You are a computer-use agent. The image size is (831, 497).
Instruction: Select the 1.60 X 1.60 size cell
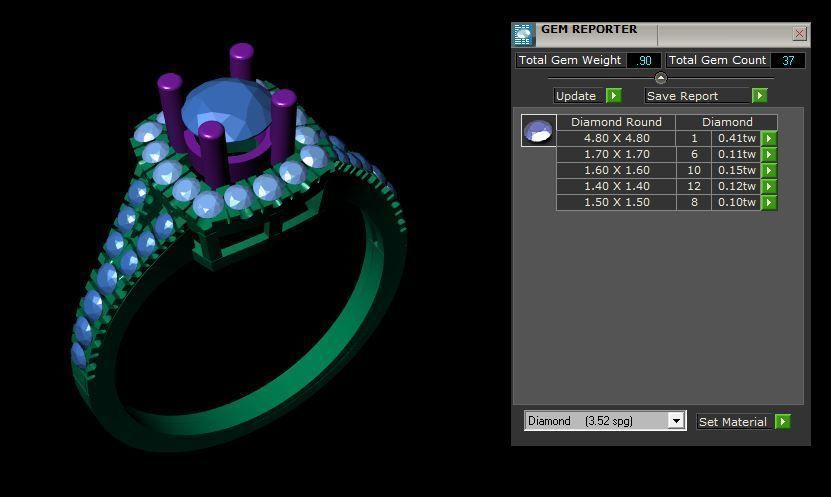tap(616, 170)
